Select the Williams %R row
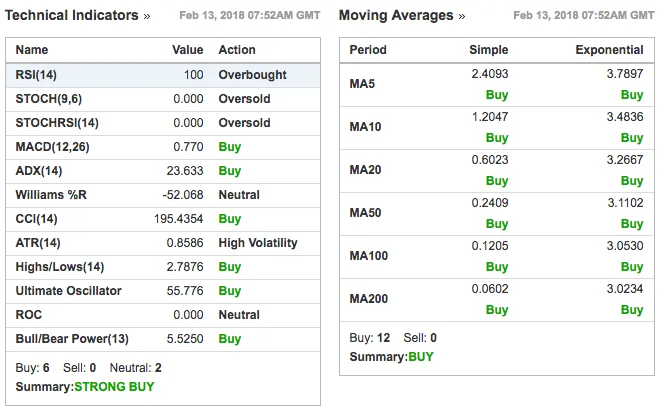Image resolution: width=661 pixels, height=407 pixels. click(x=163, y=195)
